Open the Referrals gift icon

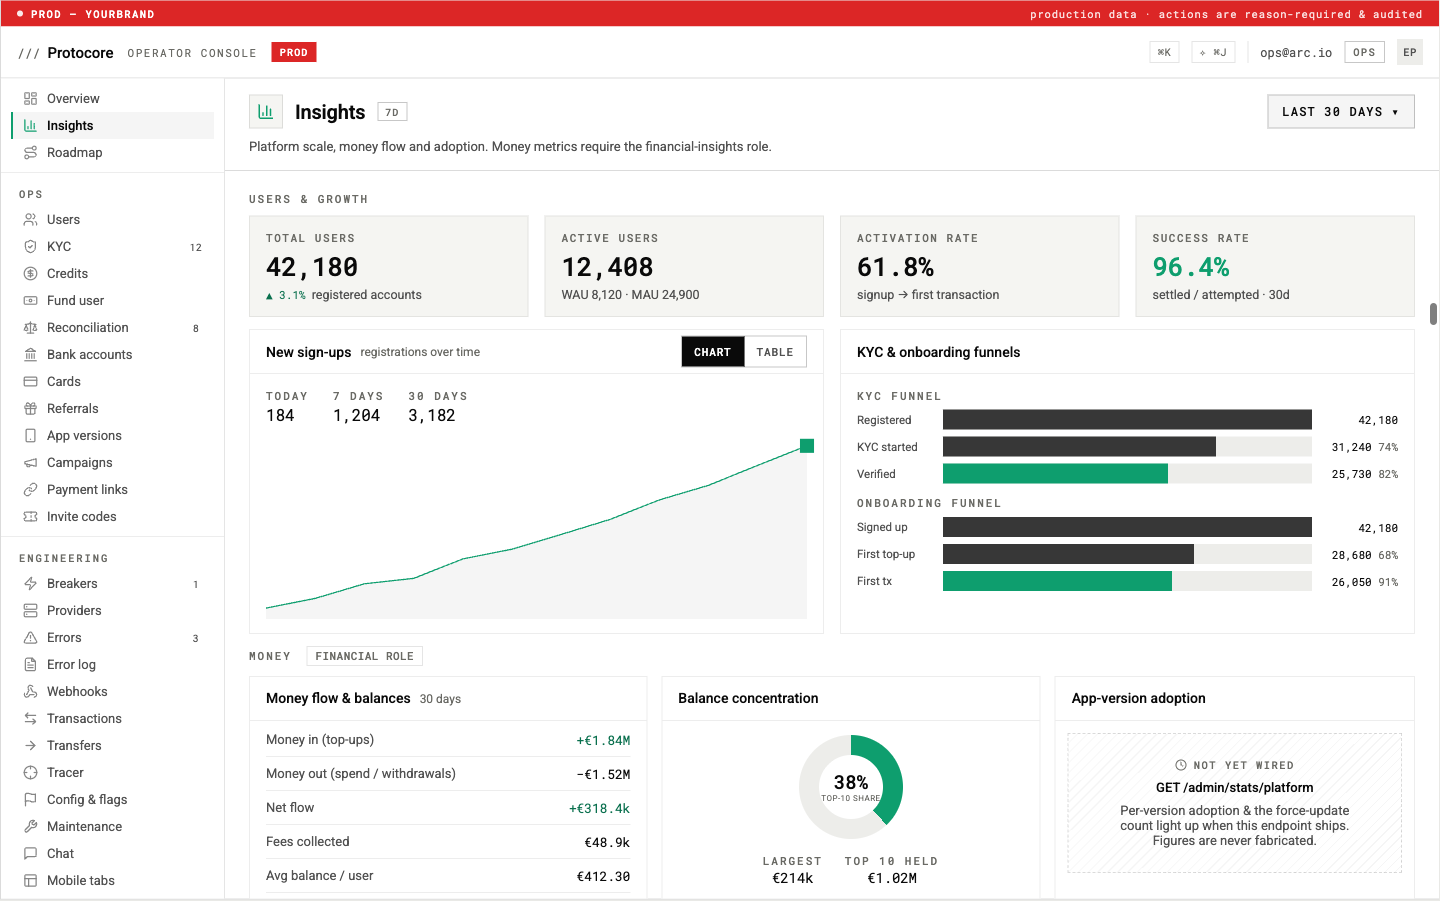coord(30,409)
